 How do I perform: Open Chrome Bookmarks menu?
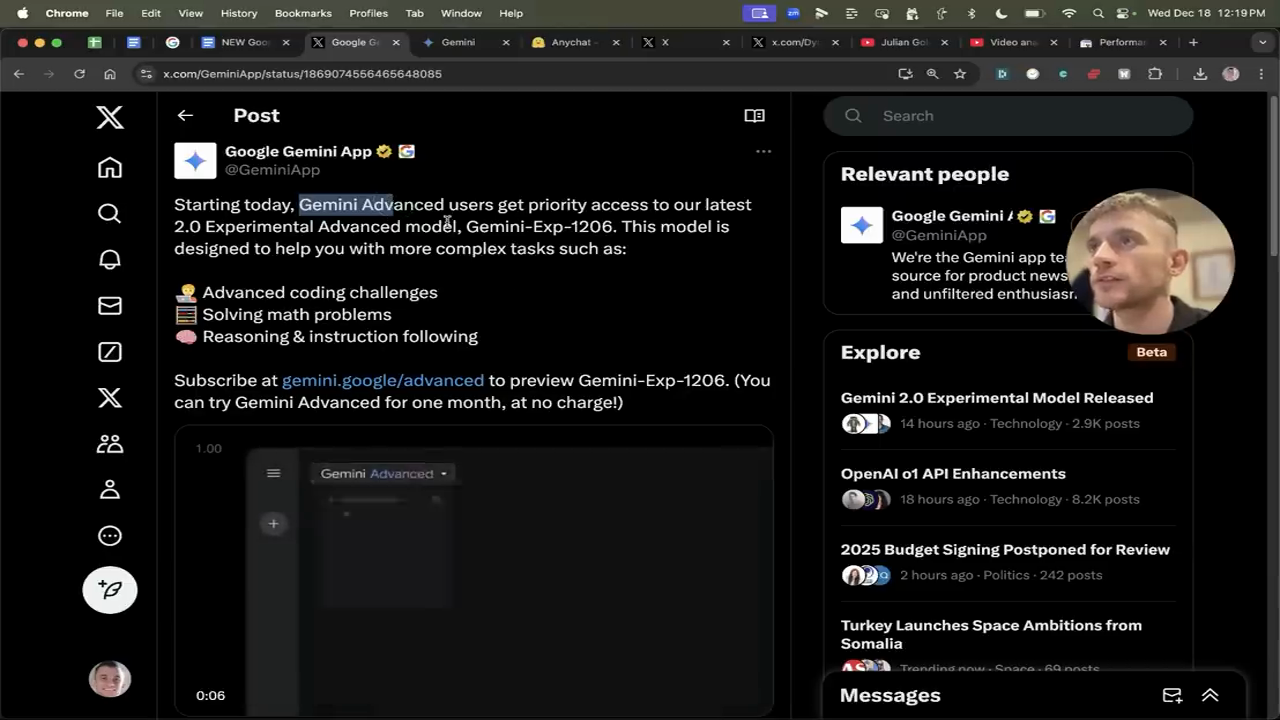pyautogui.click(x=303, y=13)
